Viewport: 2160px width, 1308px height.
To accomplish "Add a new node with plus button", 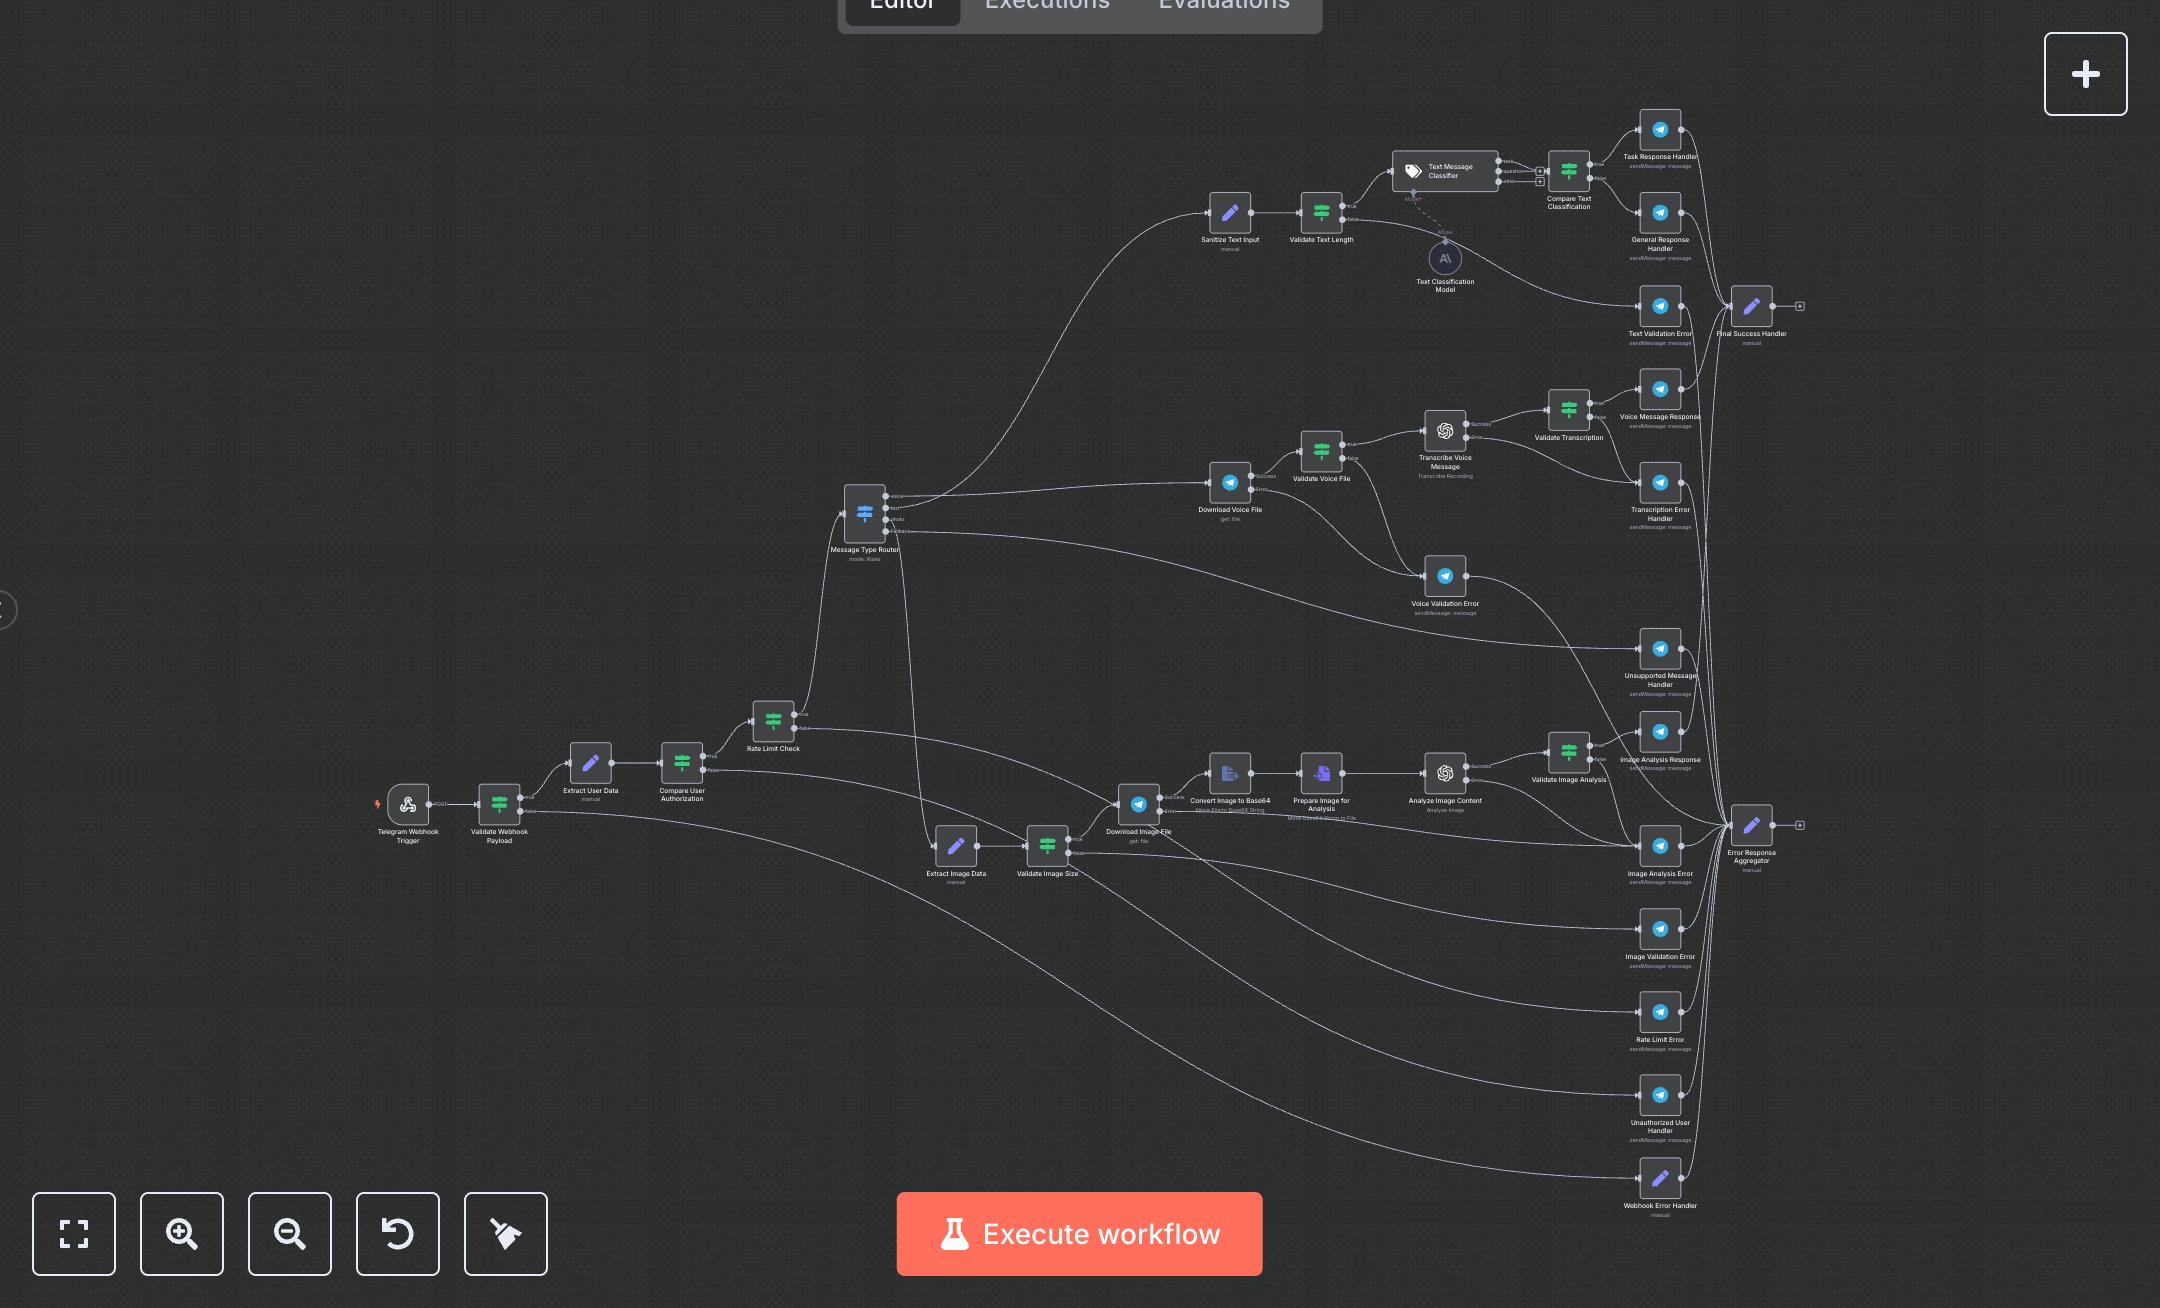I will click(x=2085, y=74).
